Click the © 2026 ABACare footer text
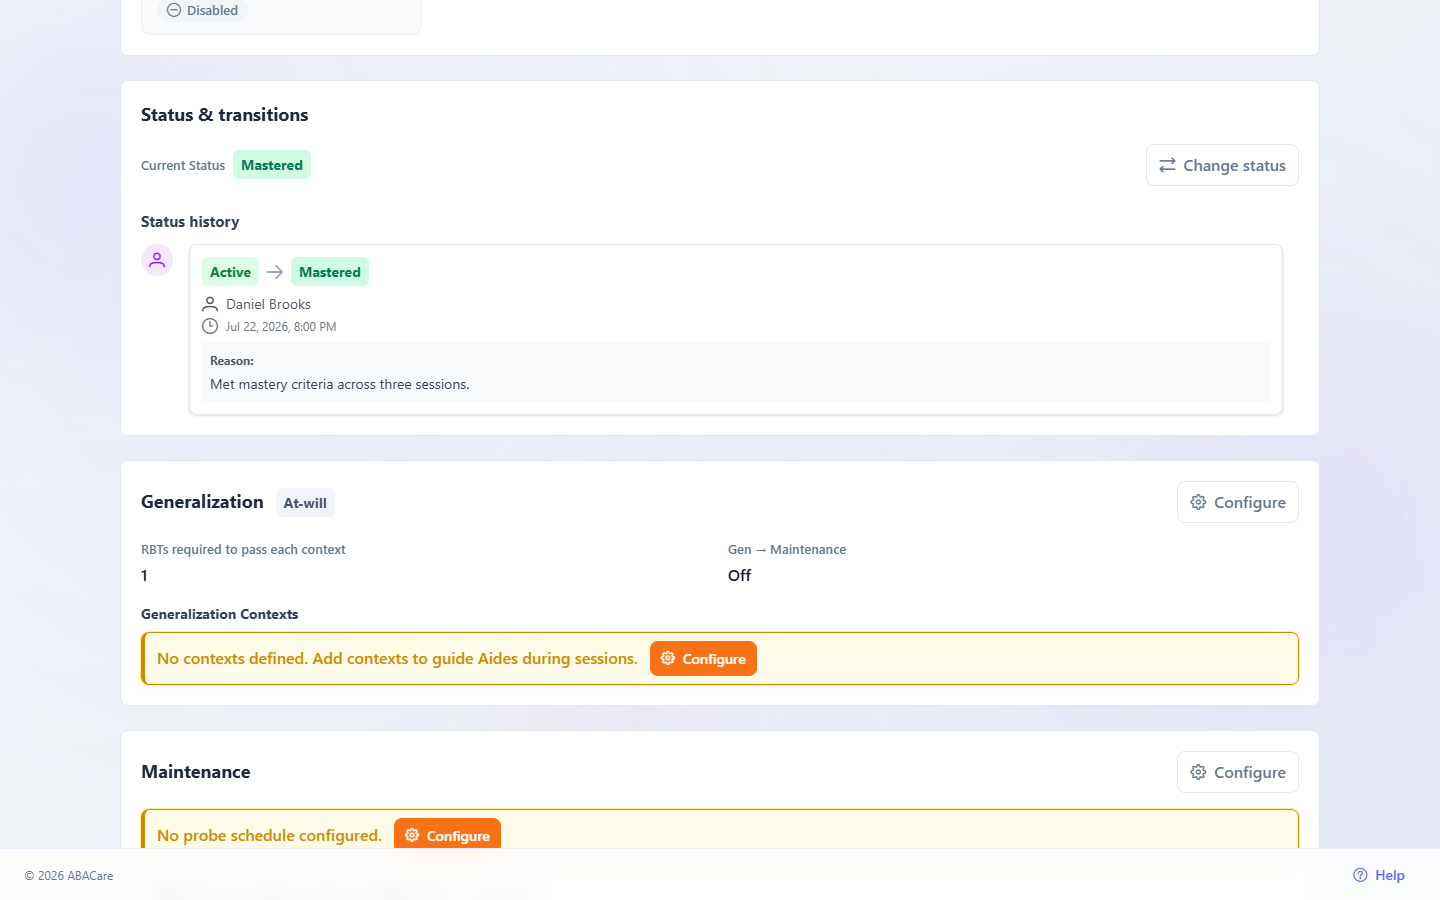 69,876
